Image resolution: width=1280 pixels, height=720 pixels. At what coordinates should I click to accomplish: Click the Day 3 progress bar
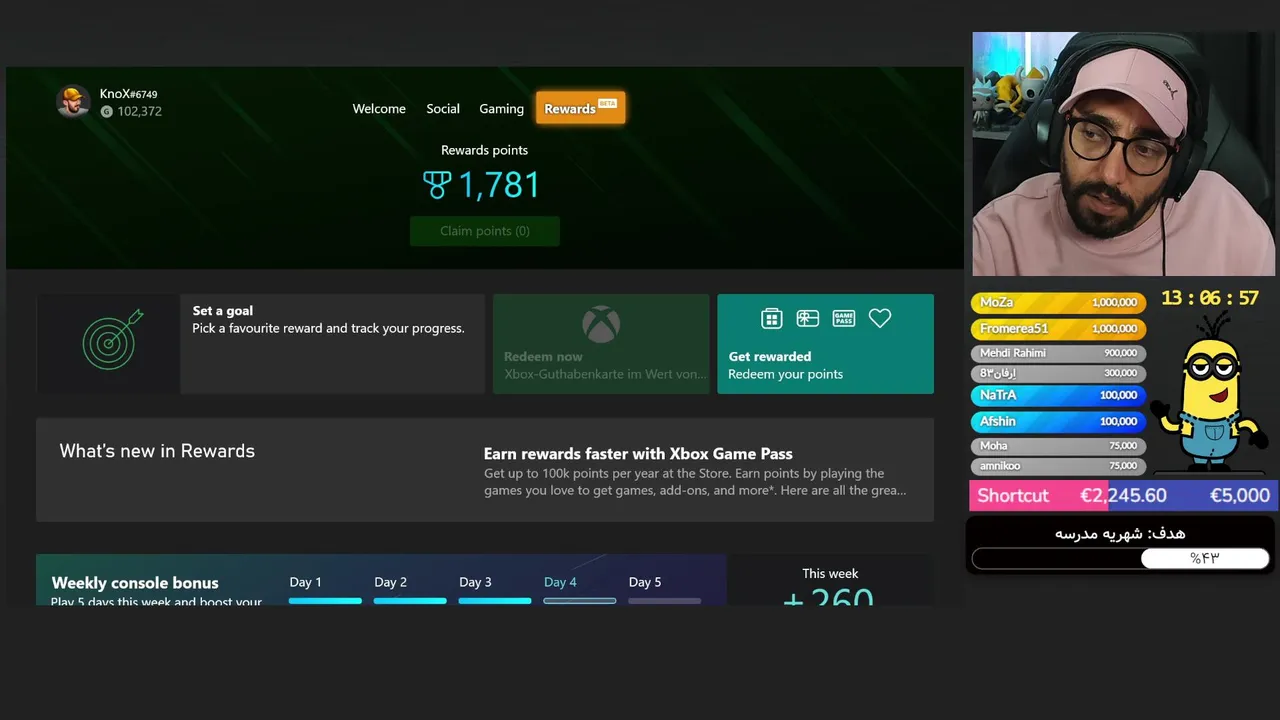point(495,601)
